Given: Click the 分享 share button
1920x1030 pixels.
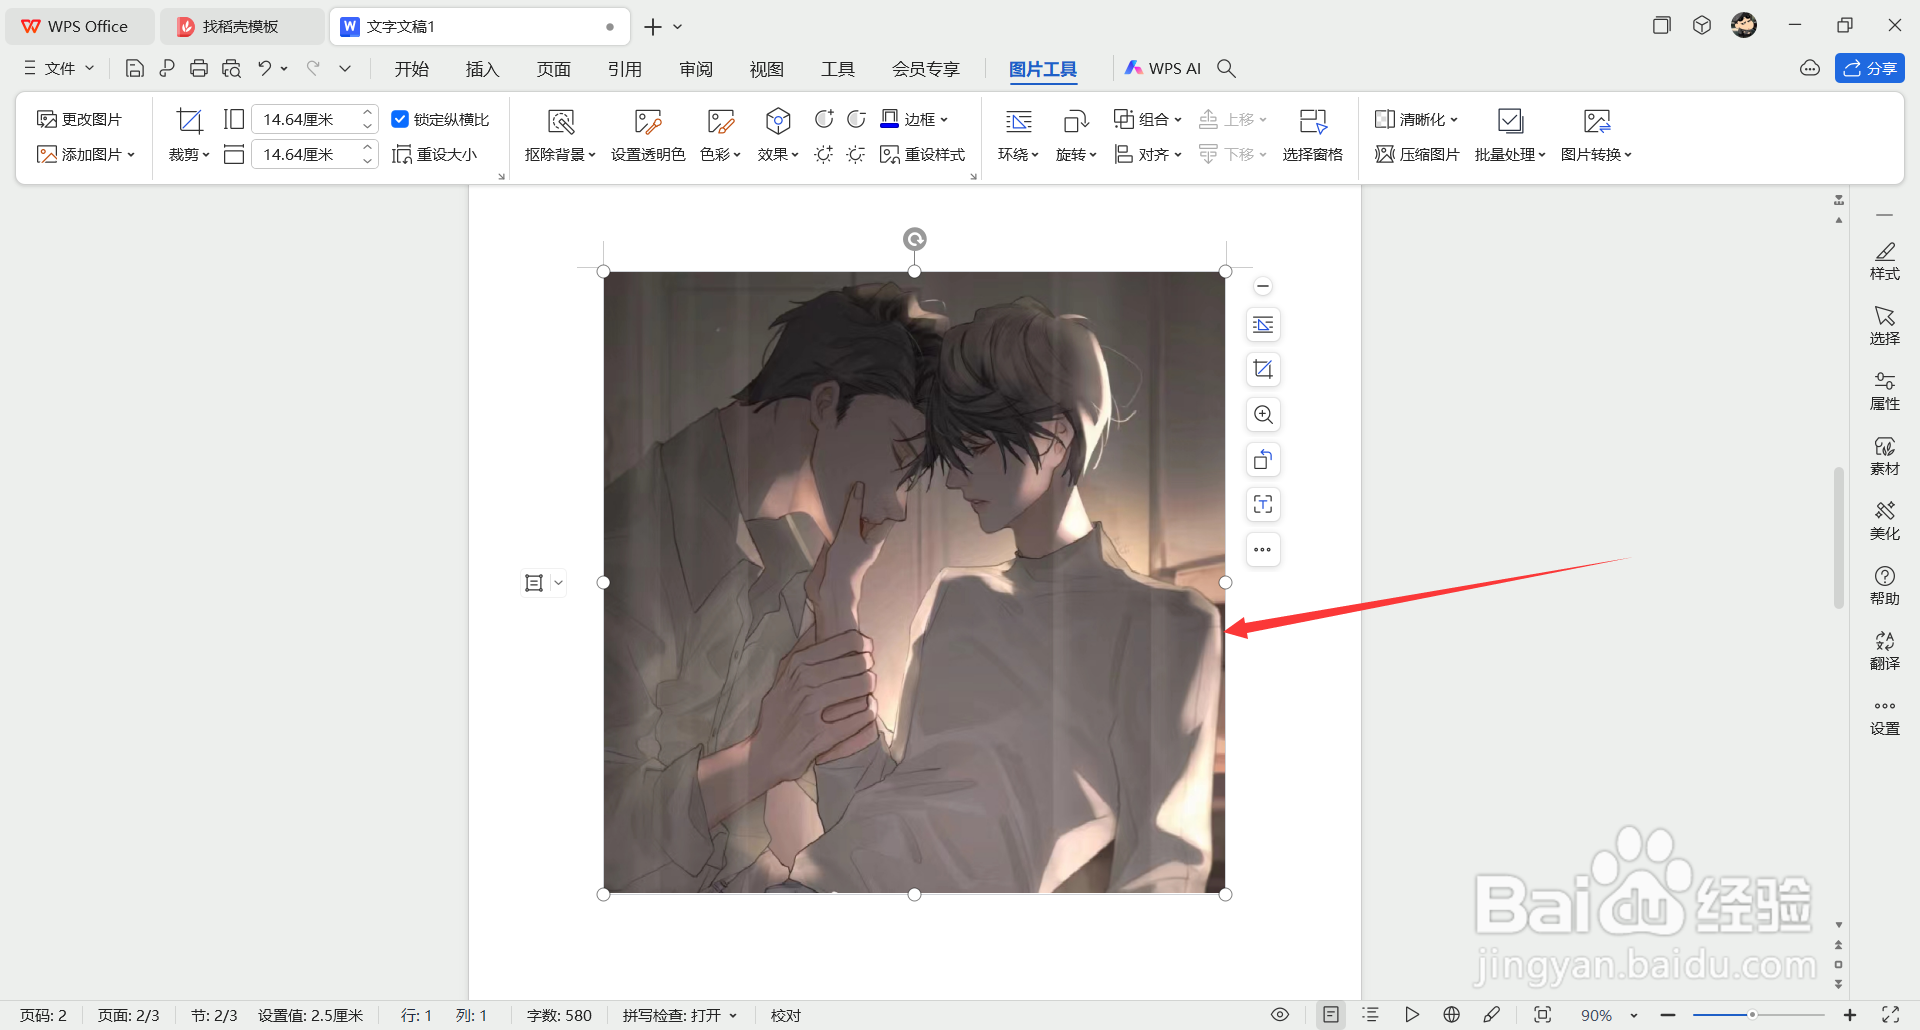Looking at the screenshot, I should (1870, 68).
